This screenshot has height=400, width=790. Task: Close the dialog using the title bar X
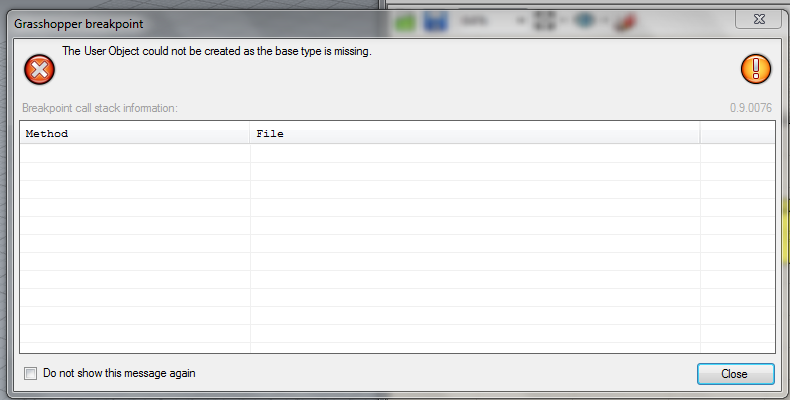pyautogui.click(x=759, y=19)
